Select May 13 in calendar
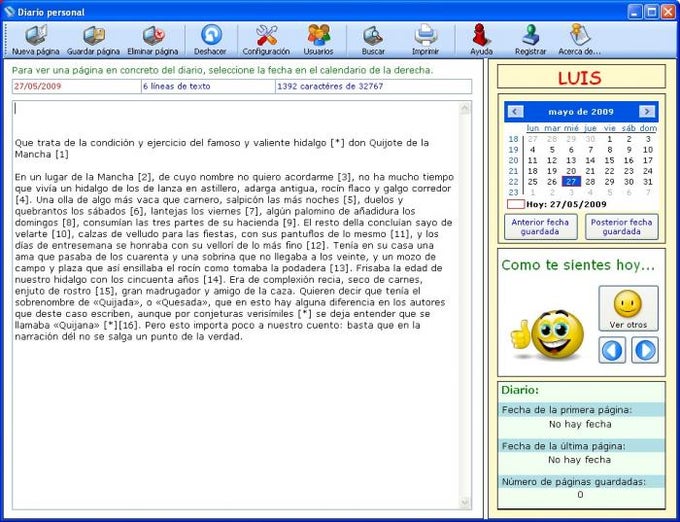Screen dimensions: 680x522 click(x=571, y=160)
